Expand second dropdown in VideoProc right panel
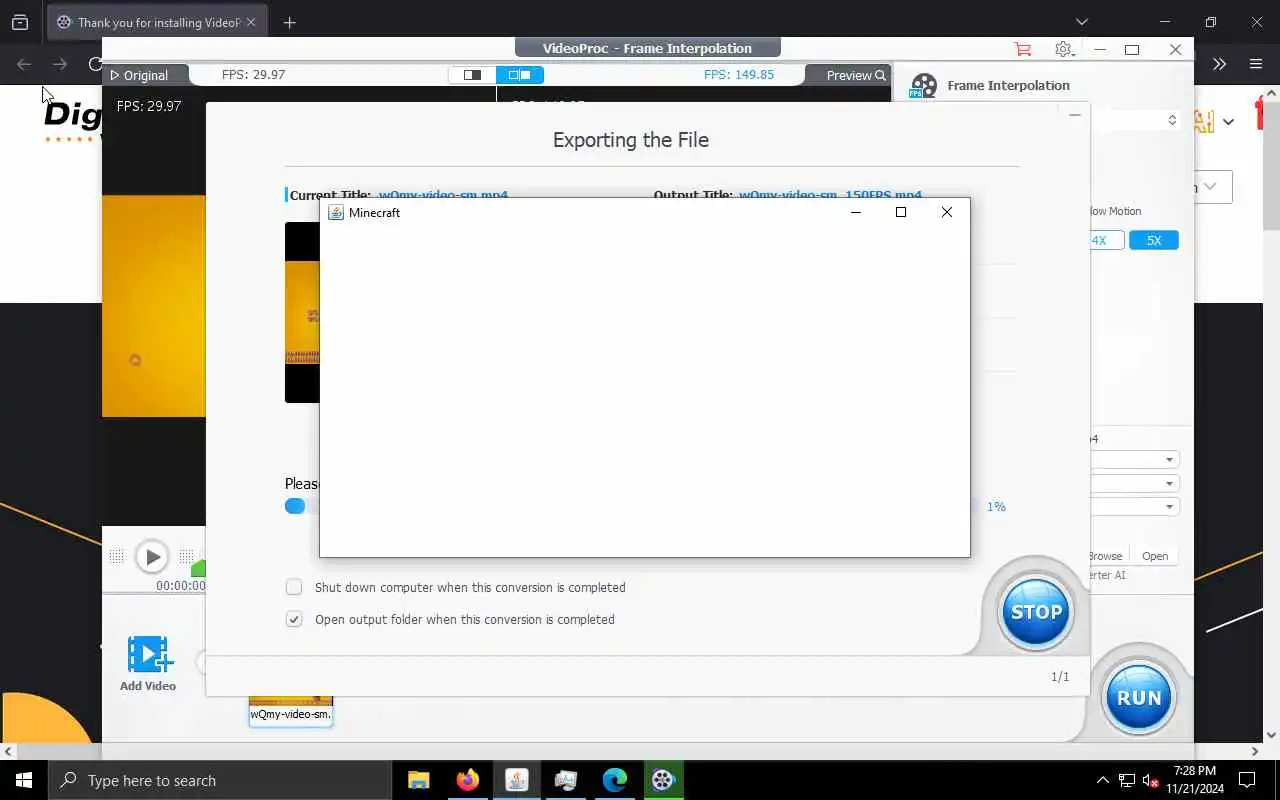The height and width of the screenshot is (800, 1280). pyautogui.click(x=1169, y=484)
